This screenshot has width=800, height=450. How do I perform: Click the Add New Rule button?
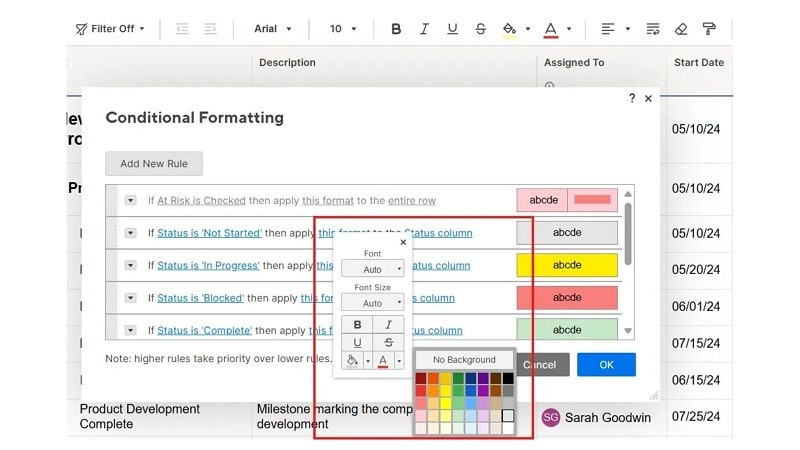pyautogui.click(x=154, y=164)
